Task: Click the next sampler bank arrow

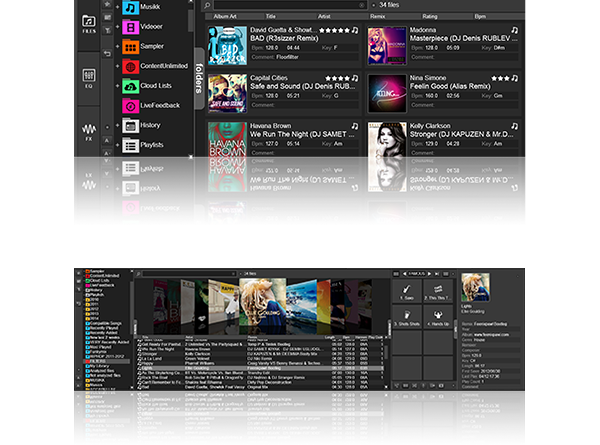Action: tap(429, 274)
